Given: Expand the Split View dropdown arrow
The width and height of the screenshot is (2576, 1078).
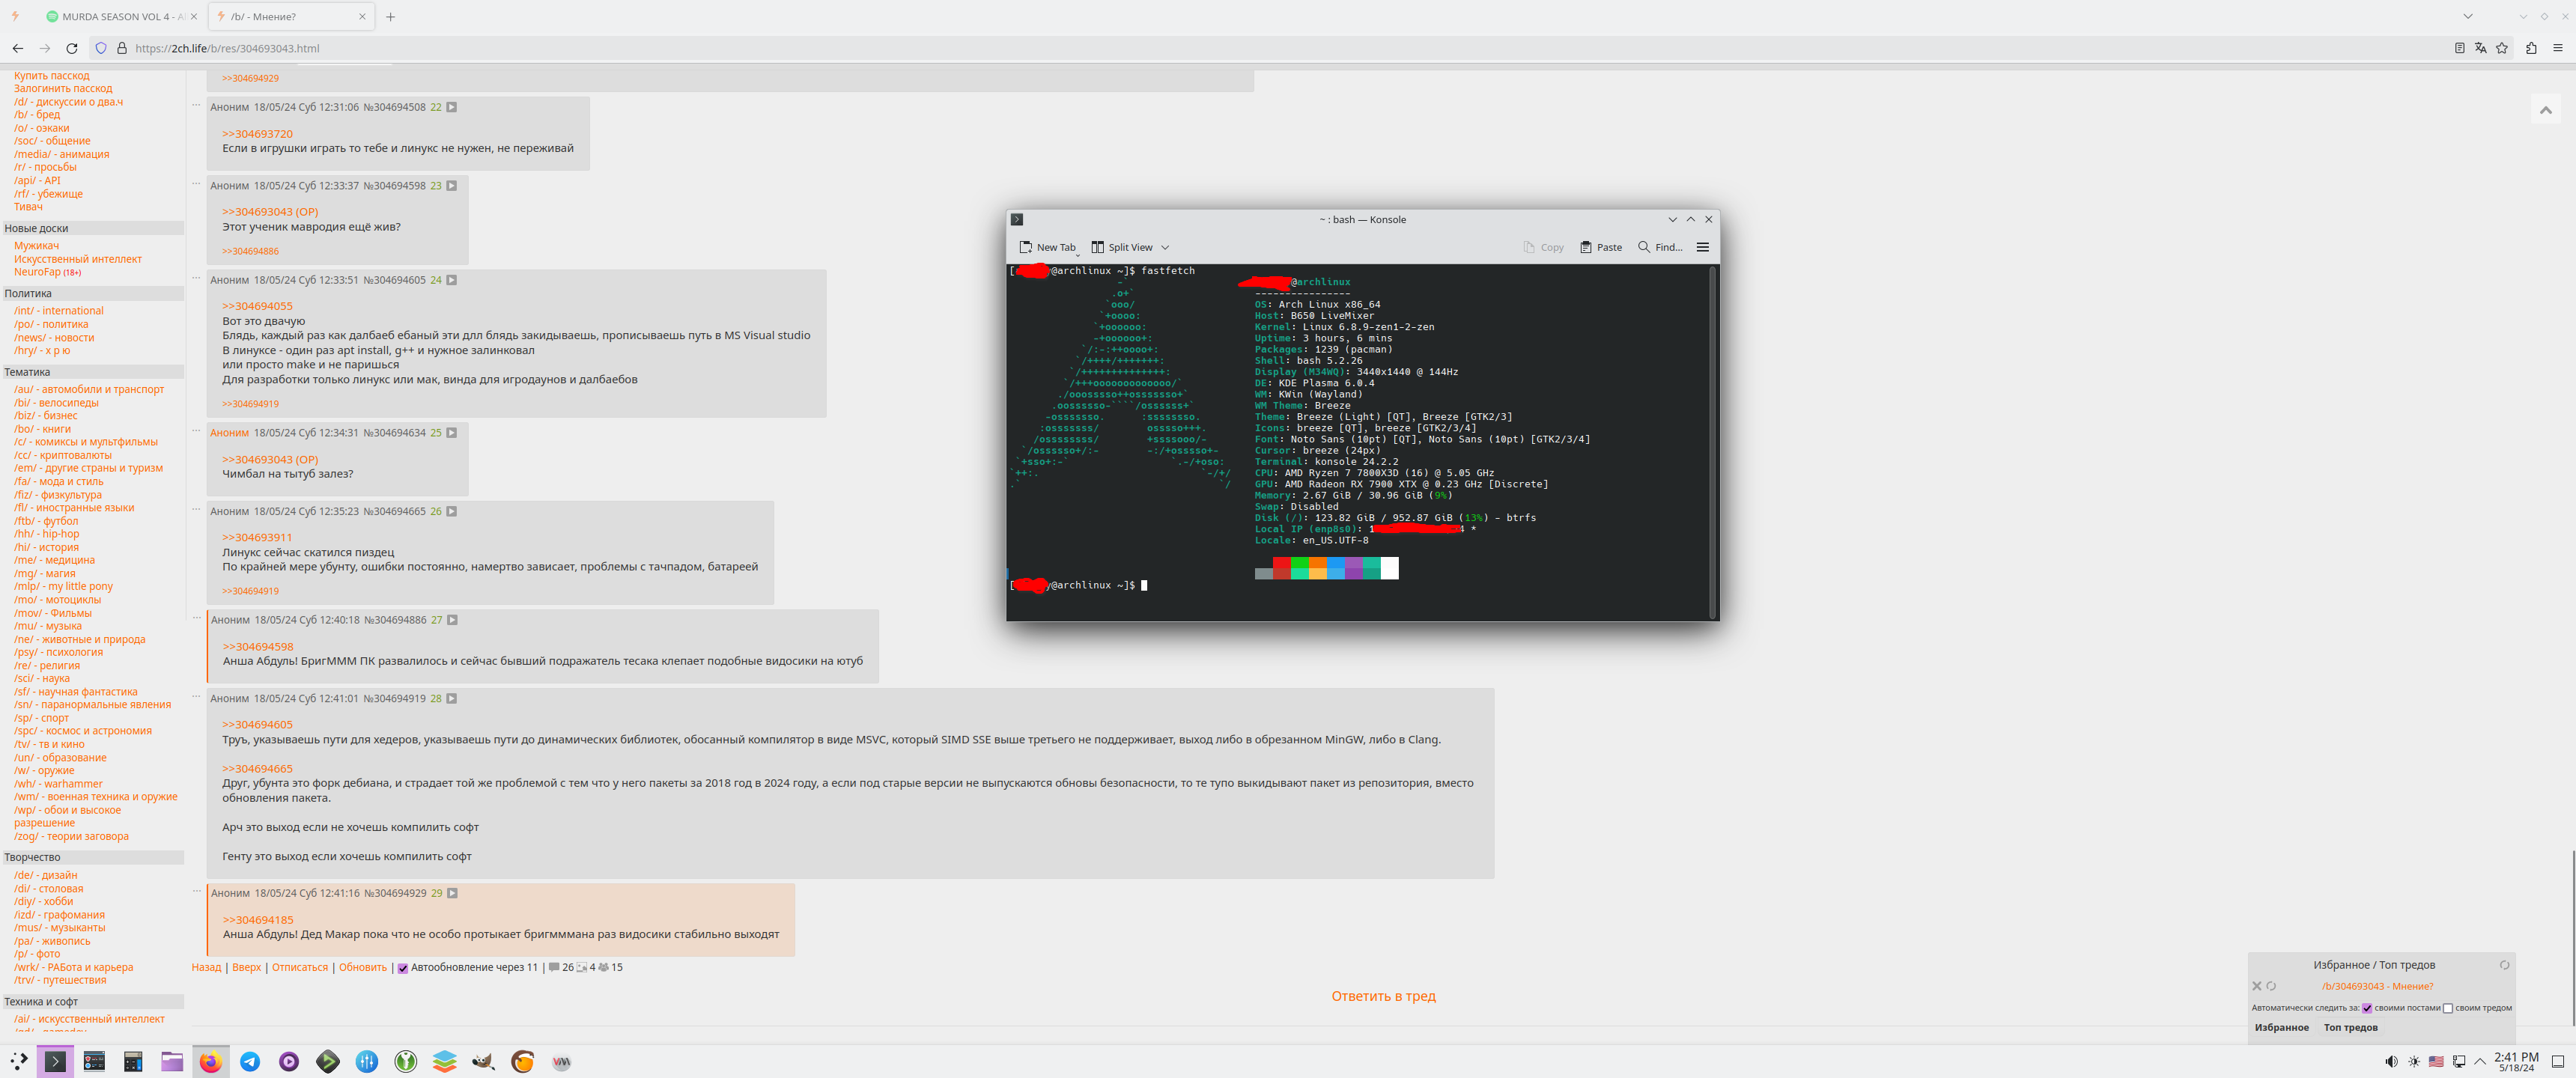Looking at the screenshot, I should (1165, 248).
